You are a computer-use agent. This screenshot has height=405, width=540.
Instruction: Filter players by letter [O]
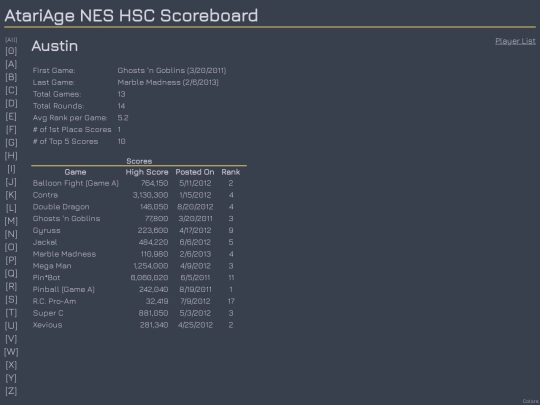pos(11,247)
